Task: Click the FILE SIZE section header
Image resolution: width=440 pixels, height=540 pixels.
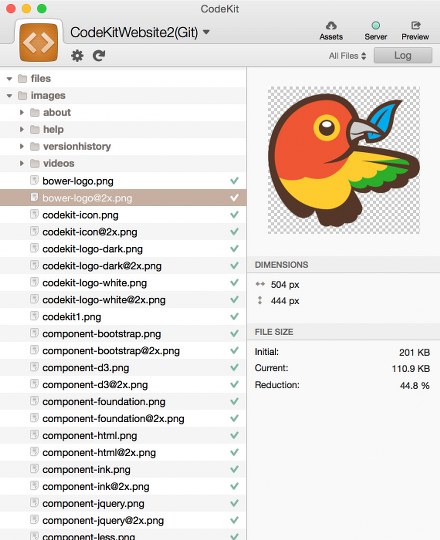Action: tap(274, 332)
